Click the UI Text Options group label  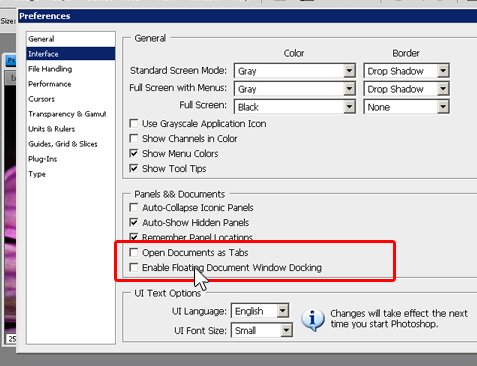coord(167,293)
